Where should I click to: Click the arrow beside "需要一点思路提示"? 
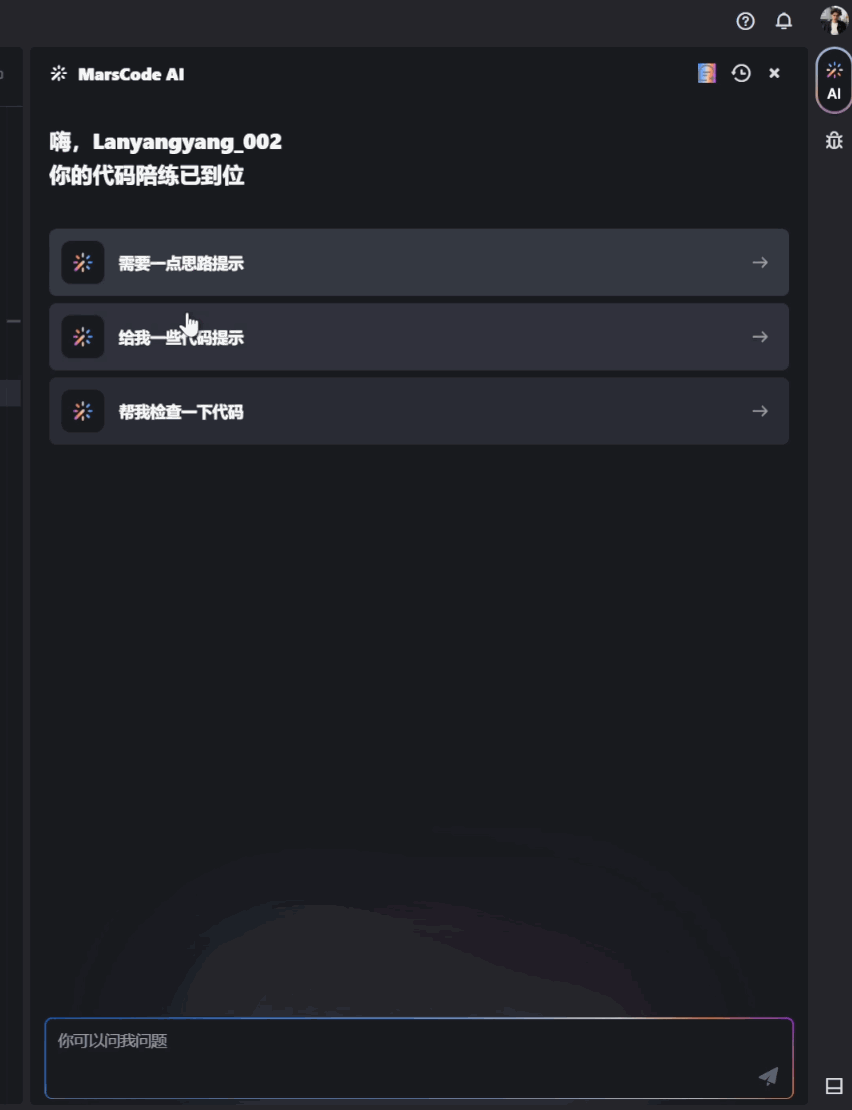[x=760, y=263]
